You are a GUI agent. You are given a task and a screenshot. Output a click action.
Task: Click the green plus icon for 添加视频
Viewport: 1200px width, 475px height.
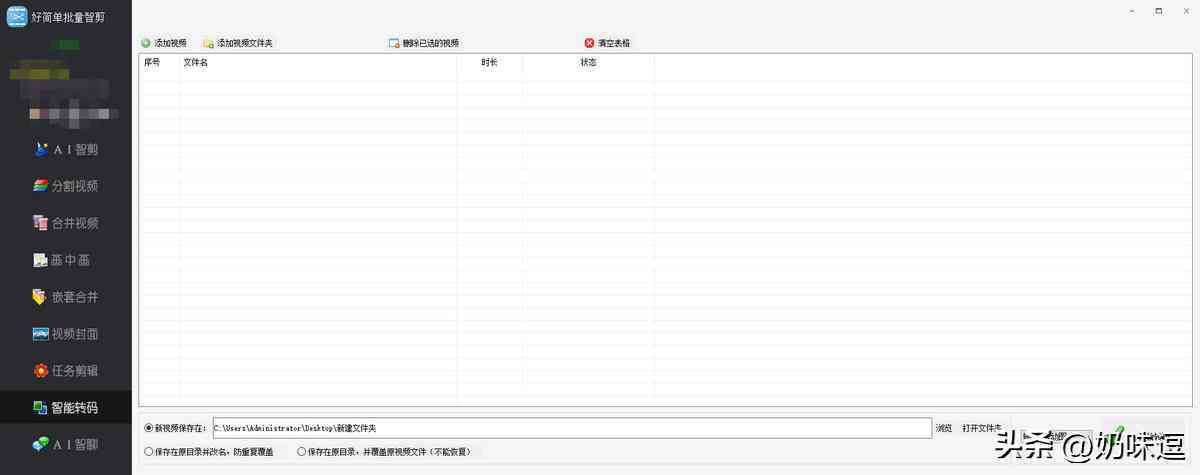click(146, 43)
